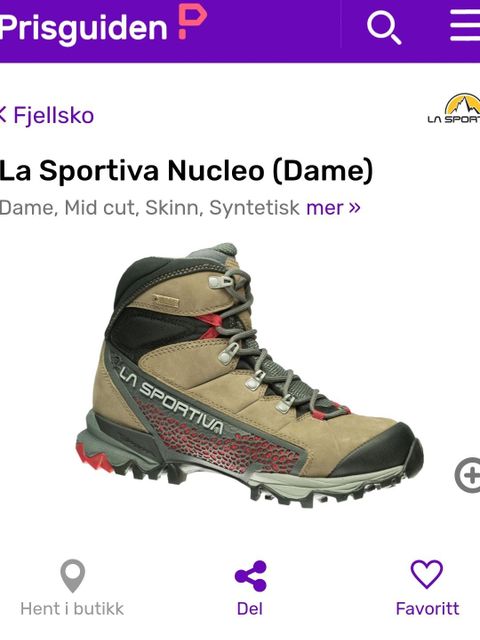Go back to Fjellsko category
This screenshot has width=480, height=640.
pyautogui.click(x=53, y=115)
